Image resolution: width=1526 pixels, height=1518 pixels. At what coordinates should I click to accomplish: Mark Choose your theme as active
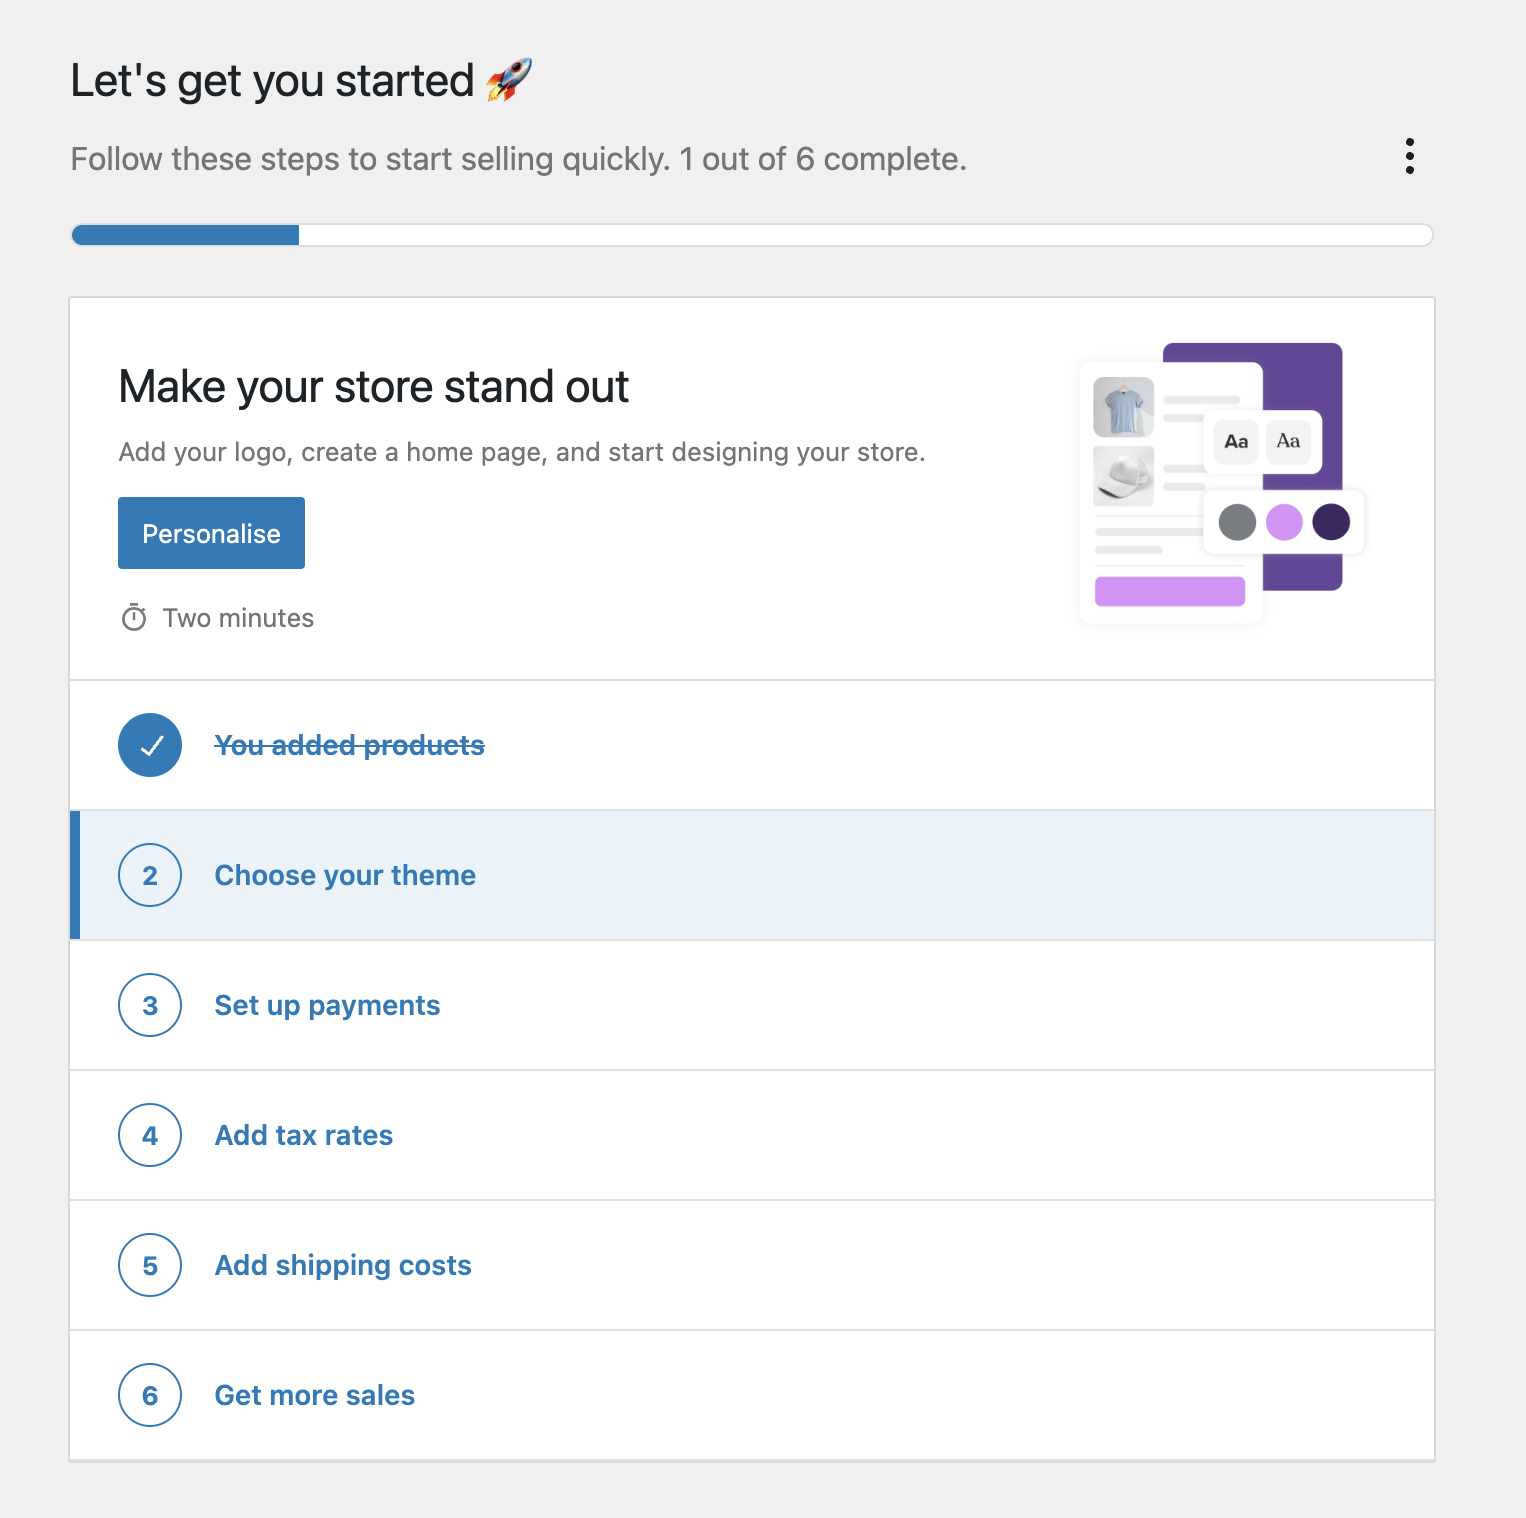pos(344,875)
